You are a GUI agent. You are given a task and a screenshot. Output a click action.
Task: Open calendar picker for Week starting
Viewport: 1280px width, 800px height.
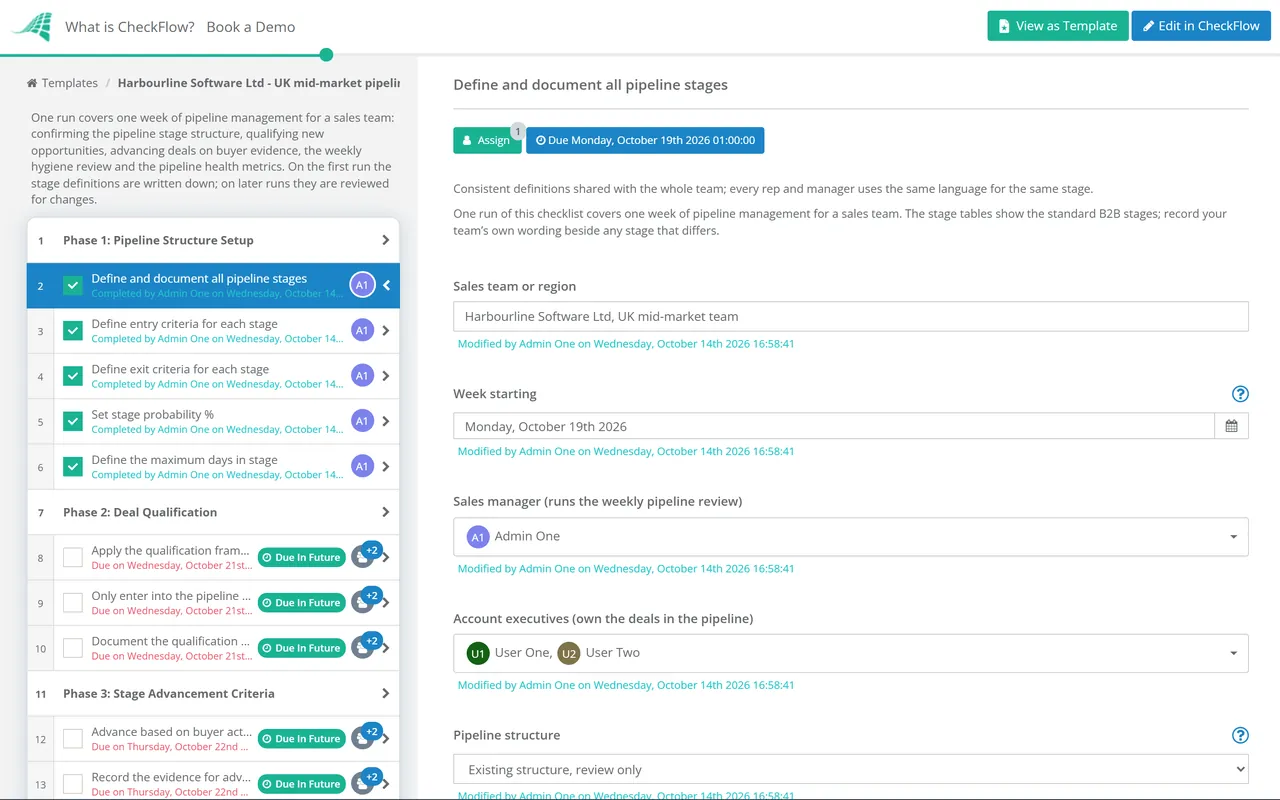[1231, 426]
